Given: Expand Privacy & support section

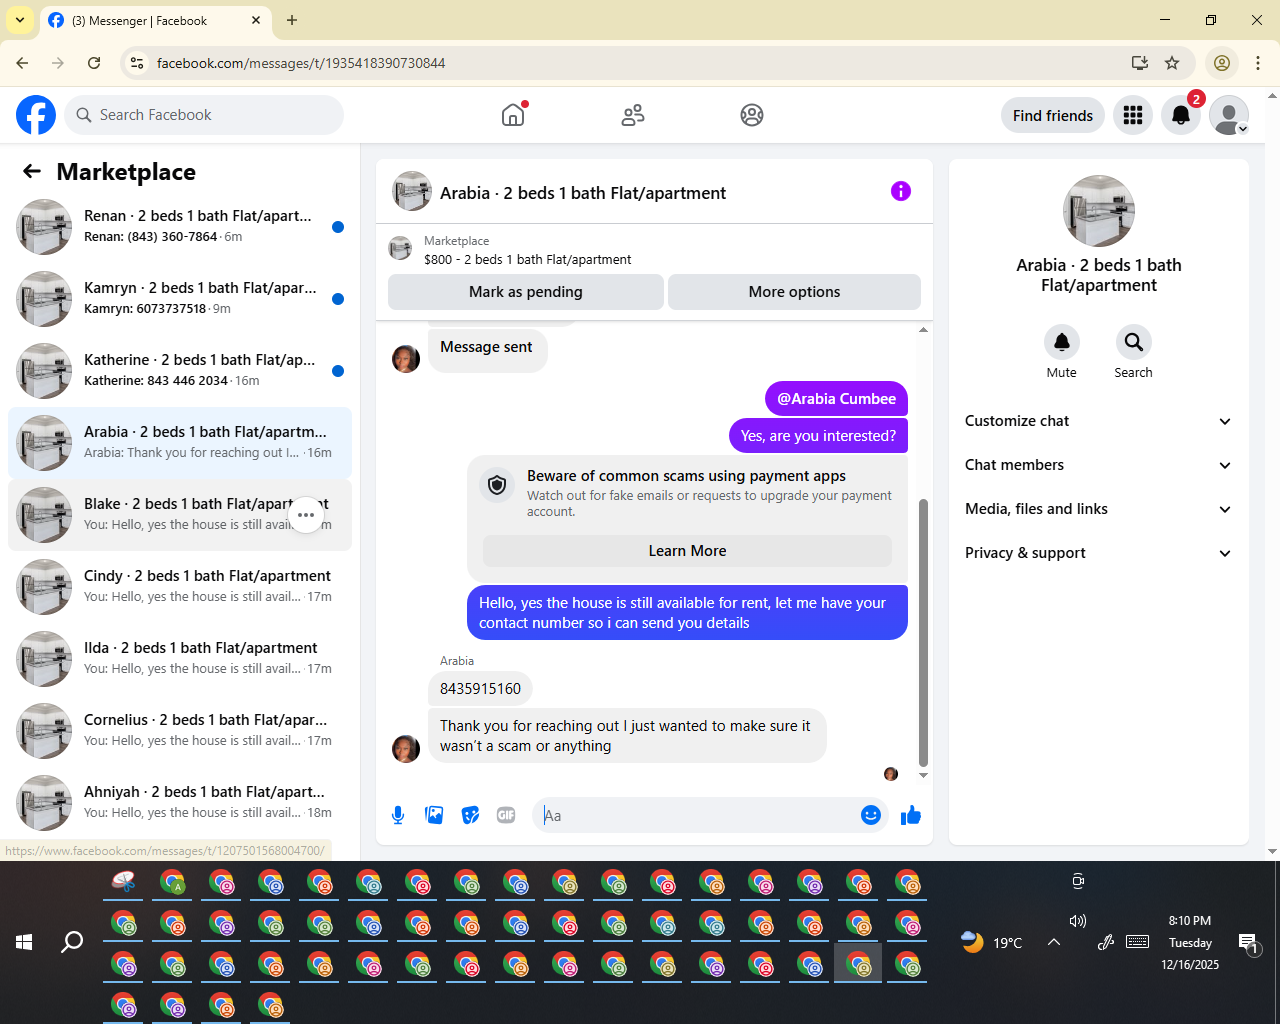Looking at the screenshot, I should coord(1099,553).
